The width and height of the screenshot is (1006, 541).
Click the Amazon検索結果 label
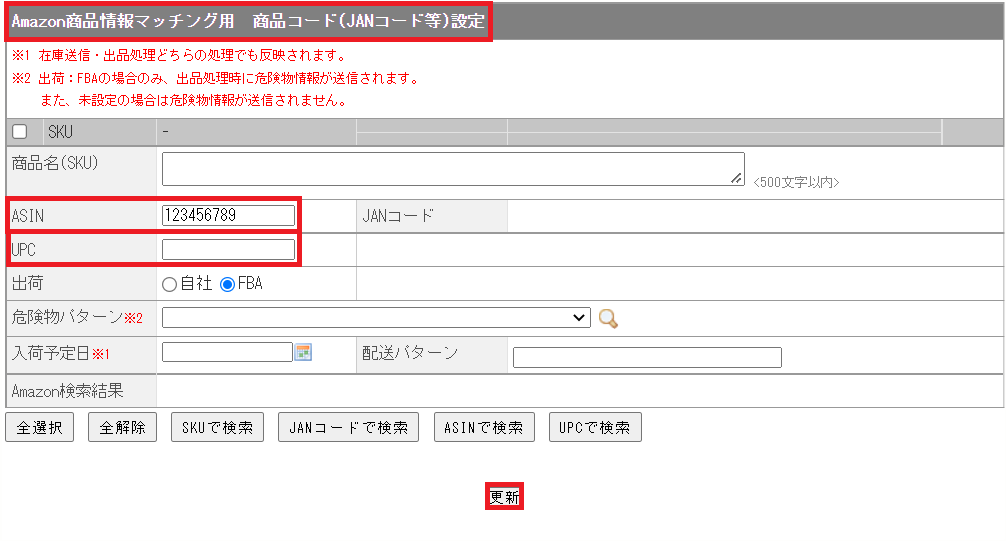click(67, 391)
